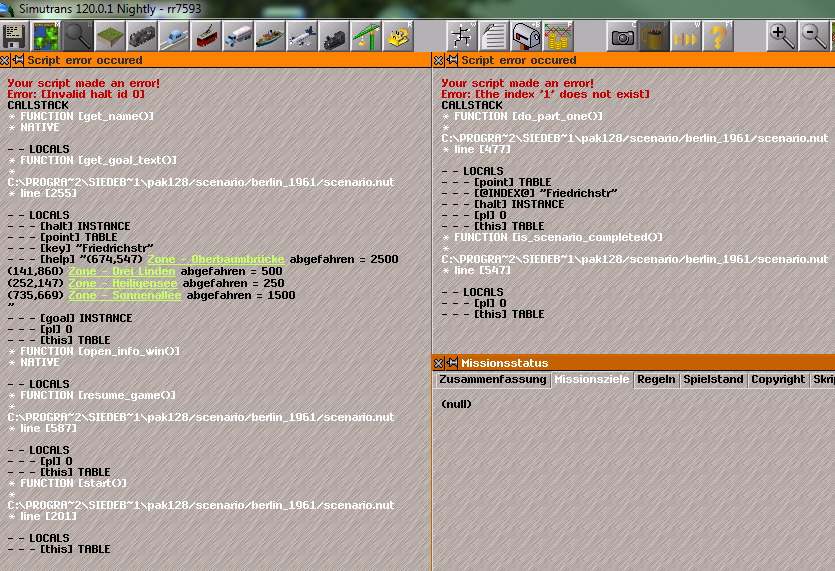This screenshot has height=571, width=835.
Task: Open the minimap icon in toolbar
Action: [46, 38]
